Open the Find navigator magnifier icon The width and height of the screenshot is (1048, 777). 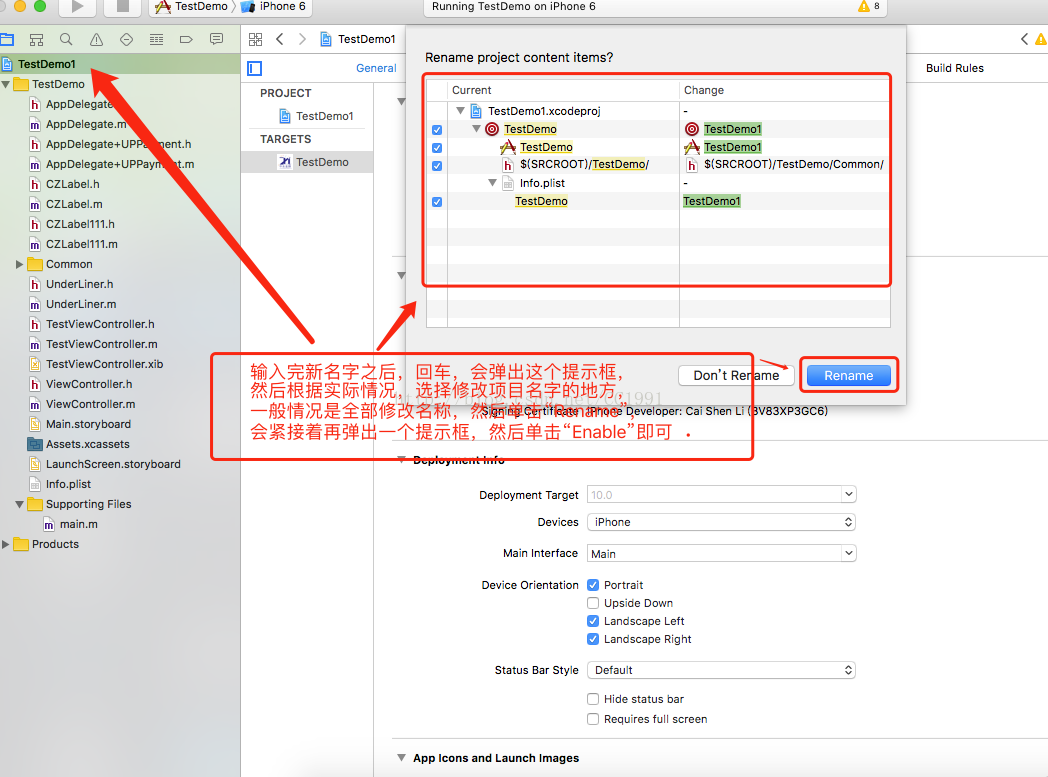(x=66, y=39)
